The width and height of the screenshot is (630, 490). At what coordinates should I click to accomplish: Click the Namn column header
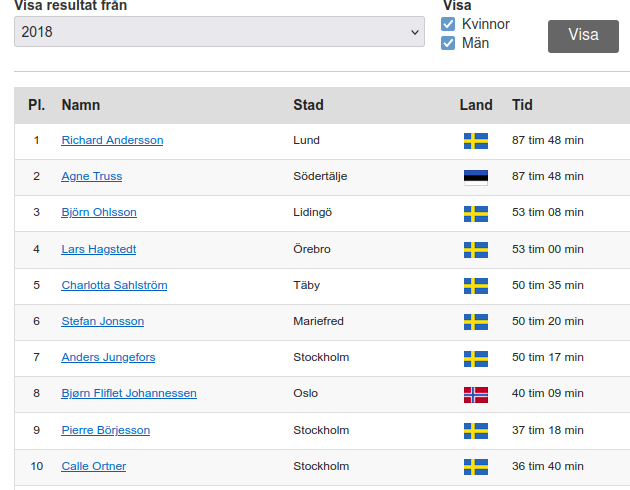pyautogui.click(x=80, y=105)
